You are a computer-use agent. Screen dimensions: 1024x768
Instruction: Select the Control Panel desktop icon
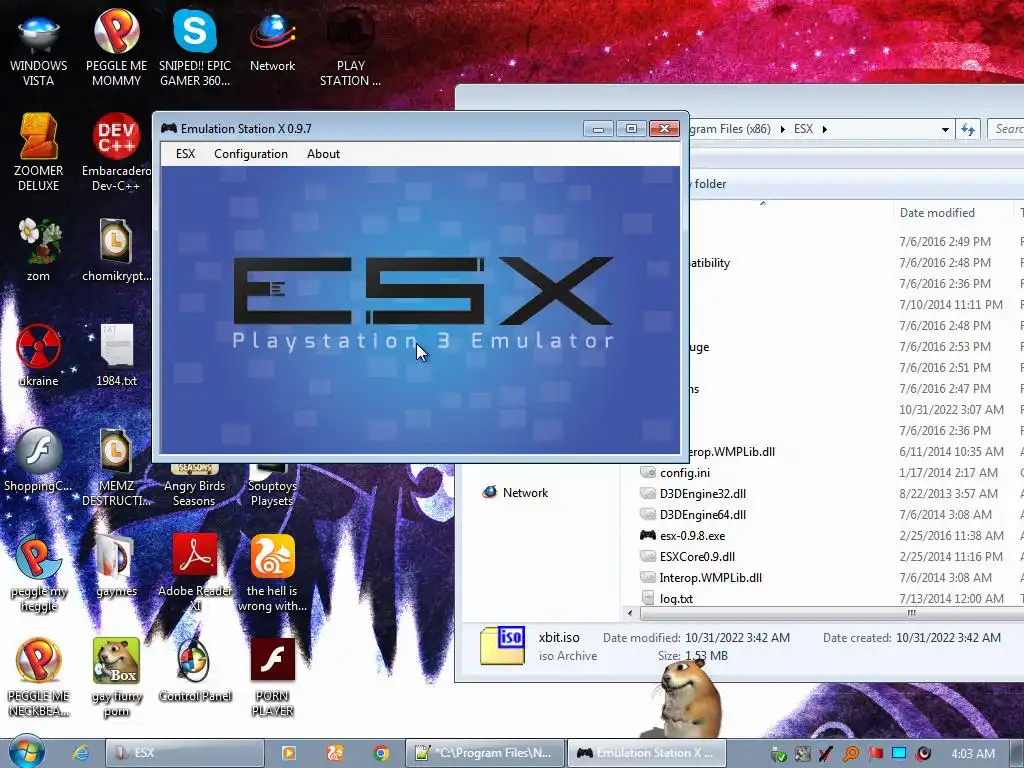195,670
